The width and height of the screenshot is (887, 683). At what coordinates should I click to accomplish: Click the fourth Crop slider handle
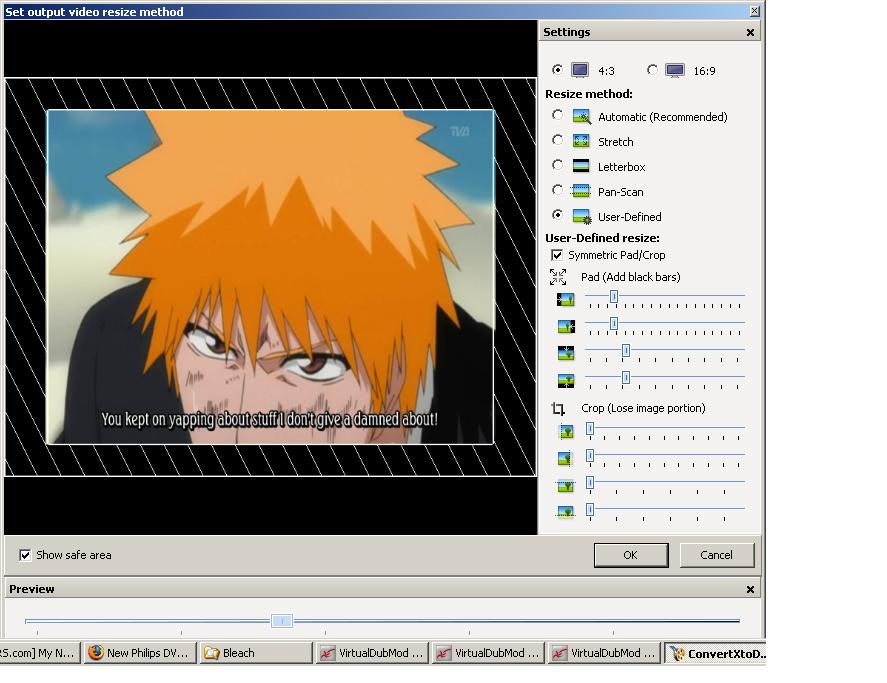click(x=590, y=509)
